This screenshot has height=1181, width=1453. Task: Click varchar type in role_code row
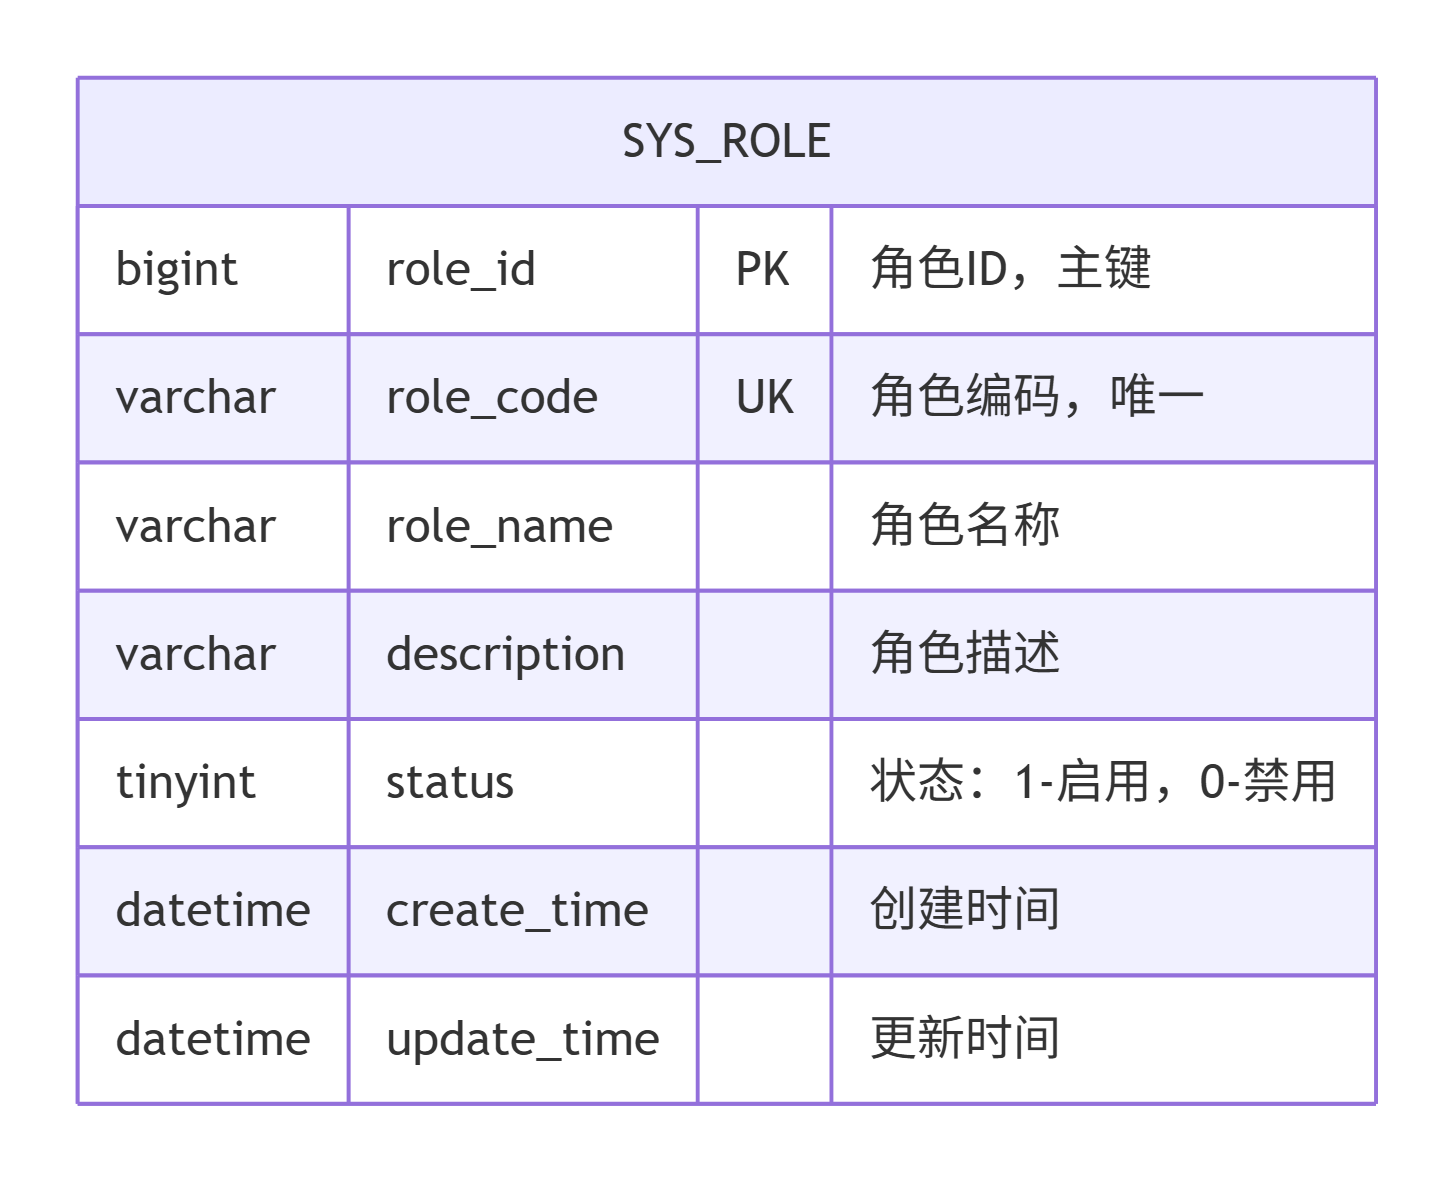click(195, 398)
